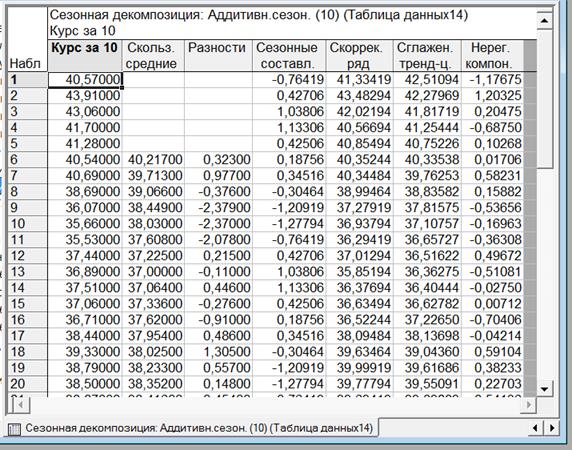Click cell with value 35,85194
Viewport: 572px width, 450px height.
pyautogui.click(x=359, y=272)
